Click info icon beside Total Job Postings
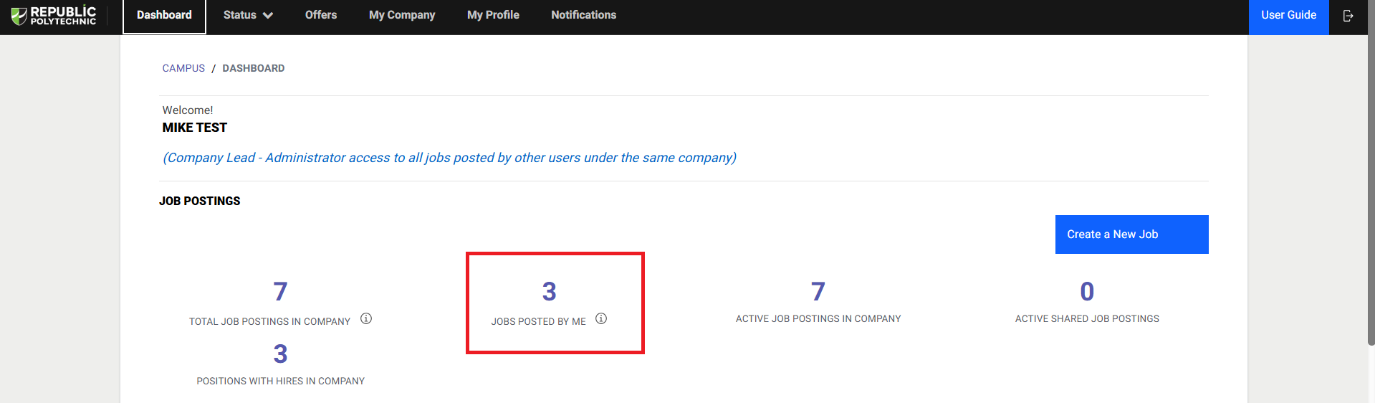This screenshot has width=1375, height=403. pos(366,319)
